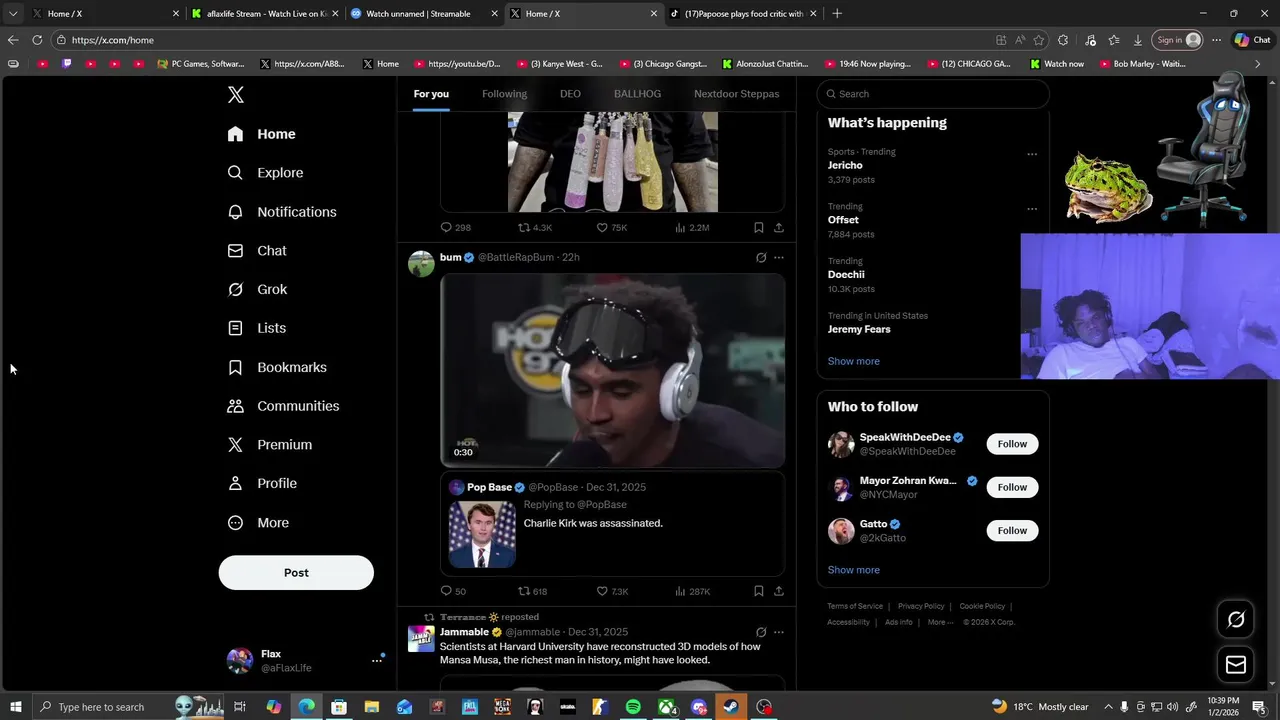
Task: Open more options on Jammable post
Action: point(779,632)
